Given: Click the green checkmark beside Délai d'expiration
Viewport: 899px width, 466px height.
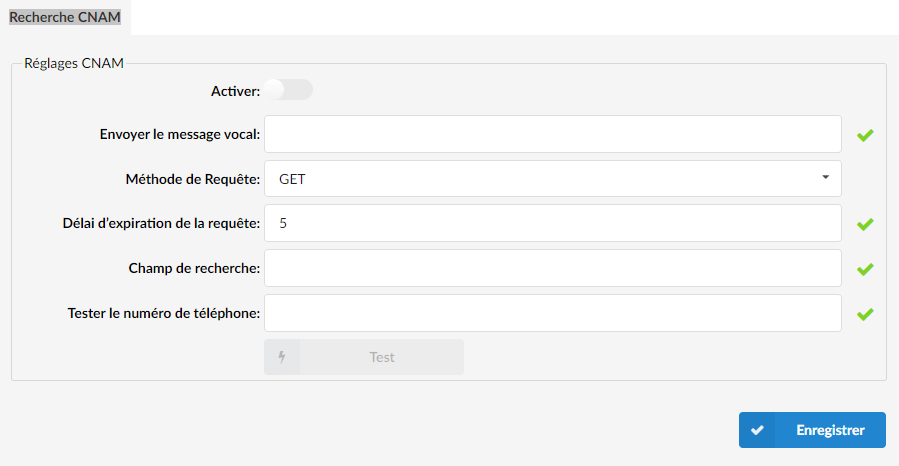Looking at the screenshot, I should pyautogui.click(x=865, y=224).
